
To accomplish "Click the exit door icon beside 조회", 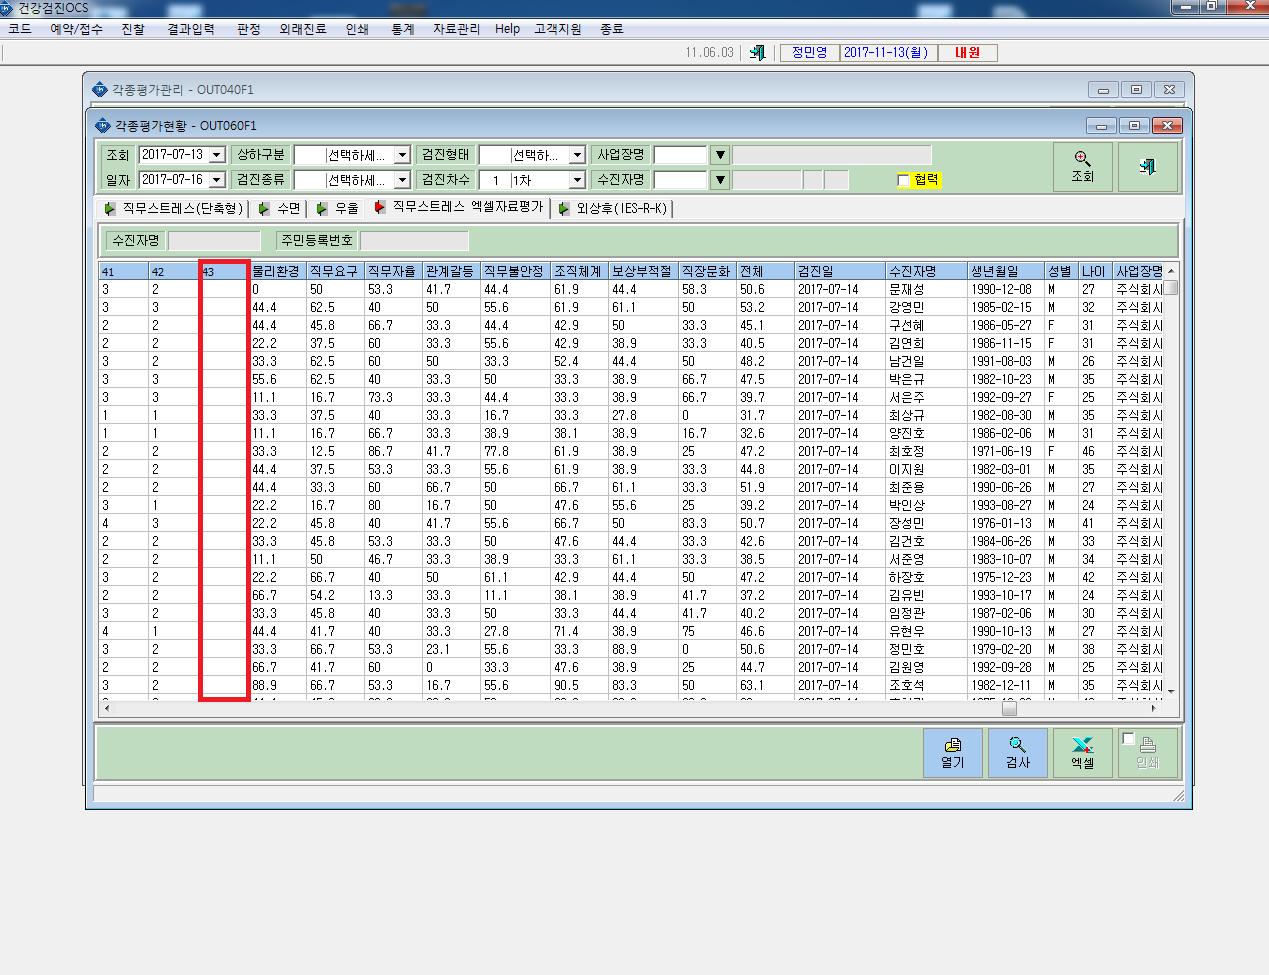I will point(1148,167).
